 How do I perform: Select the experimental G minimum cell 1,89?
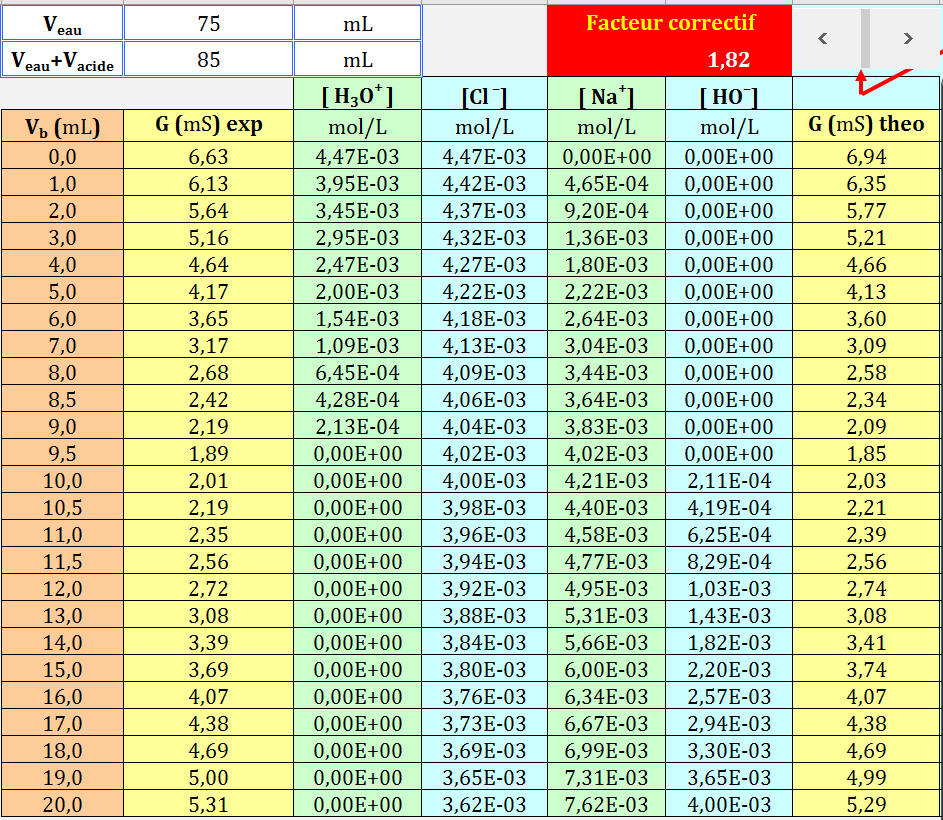(208, 453)
